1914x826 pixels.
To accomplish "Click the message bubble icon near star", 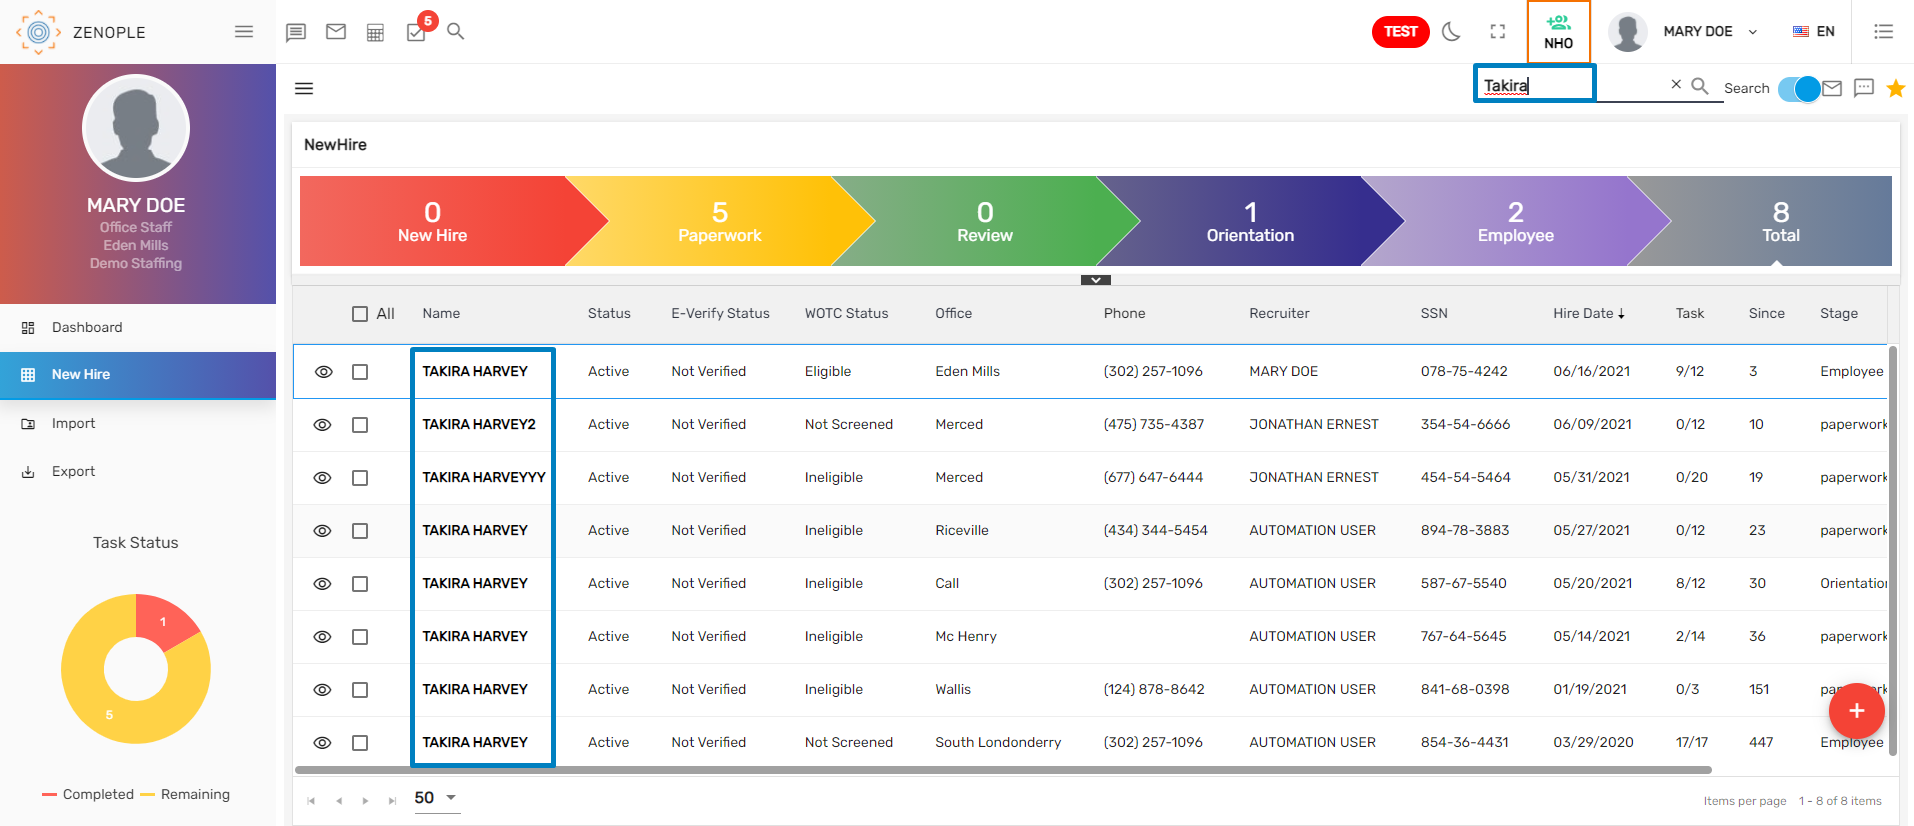I will (1864, 88).
